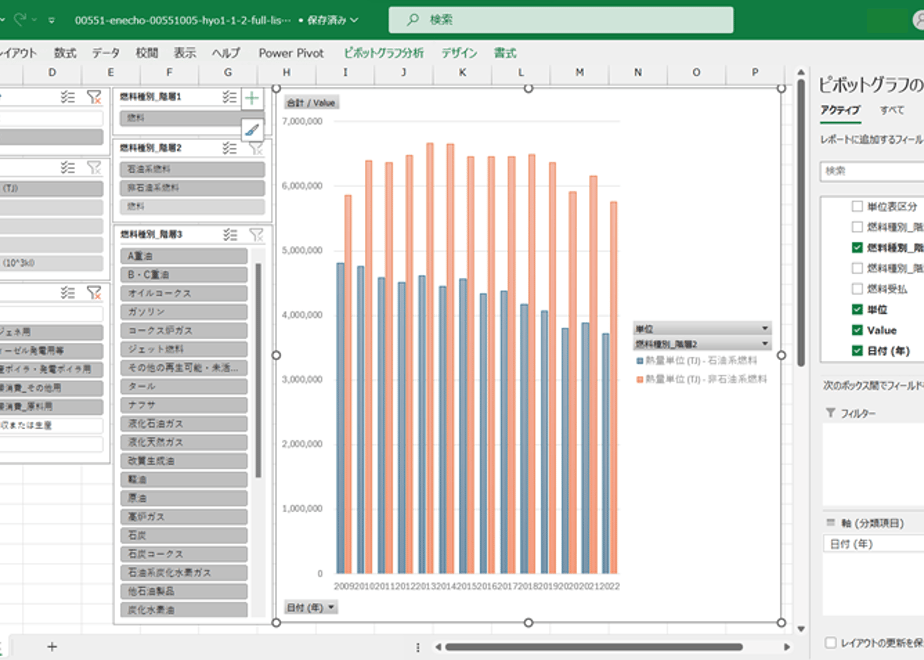
Task: Click the horizontal scrollbar right arrow
Action: 787,647
